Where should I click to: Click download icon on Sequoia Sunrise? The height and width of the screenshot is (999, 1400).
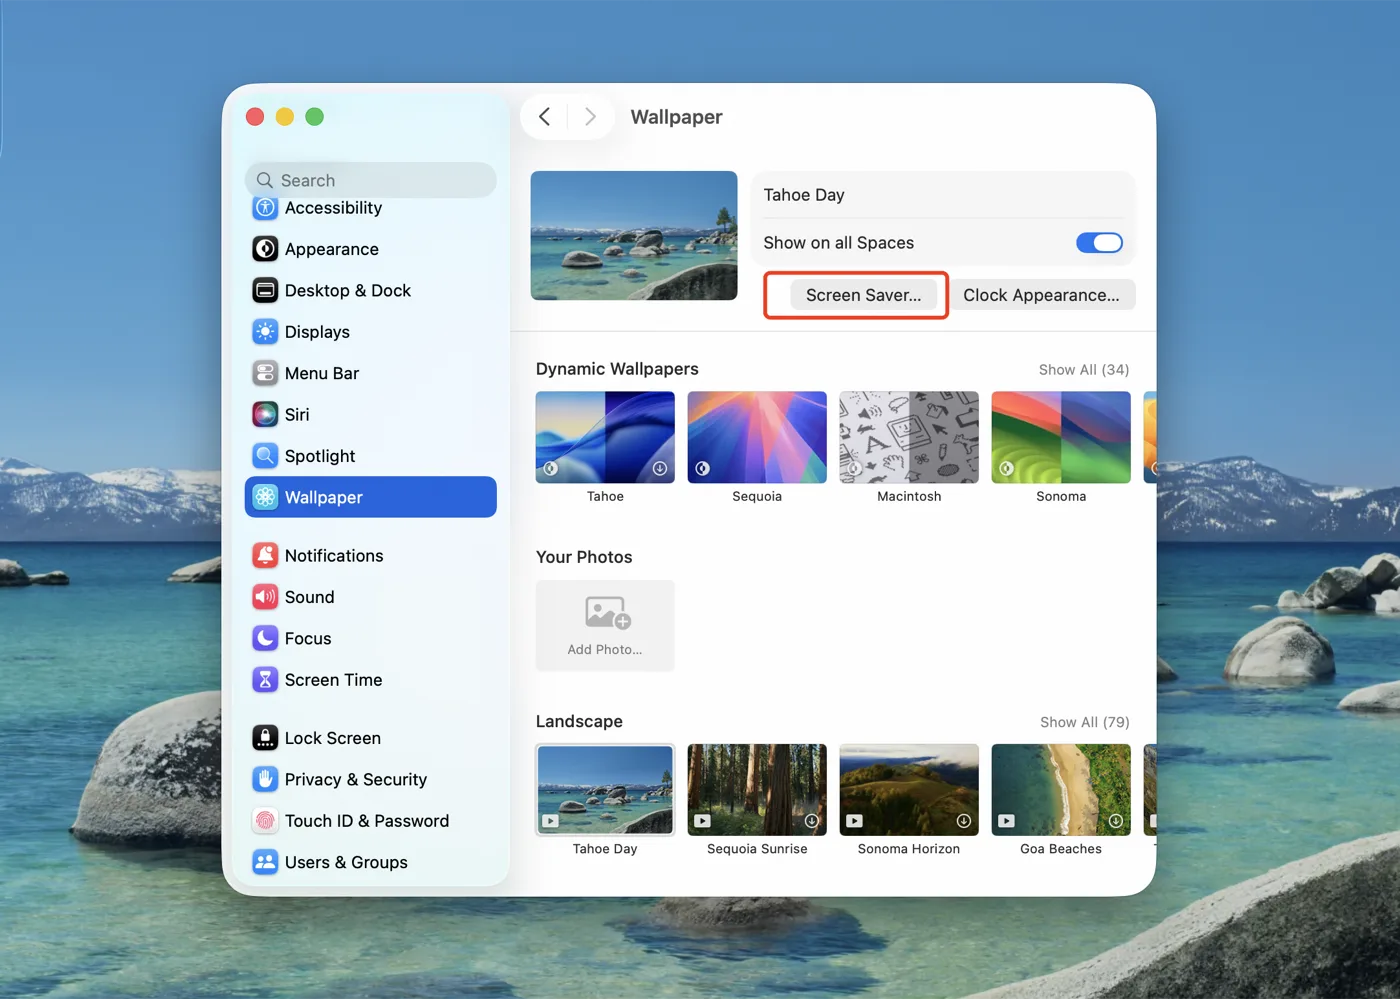812,821
